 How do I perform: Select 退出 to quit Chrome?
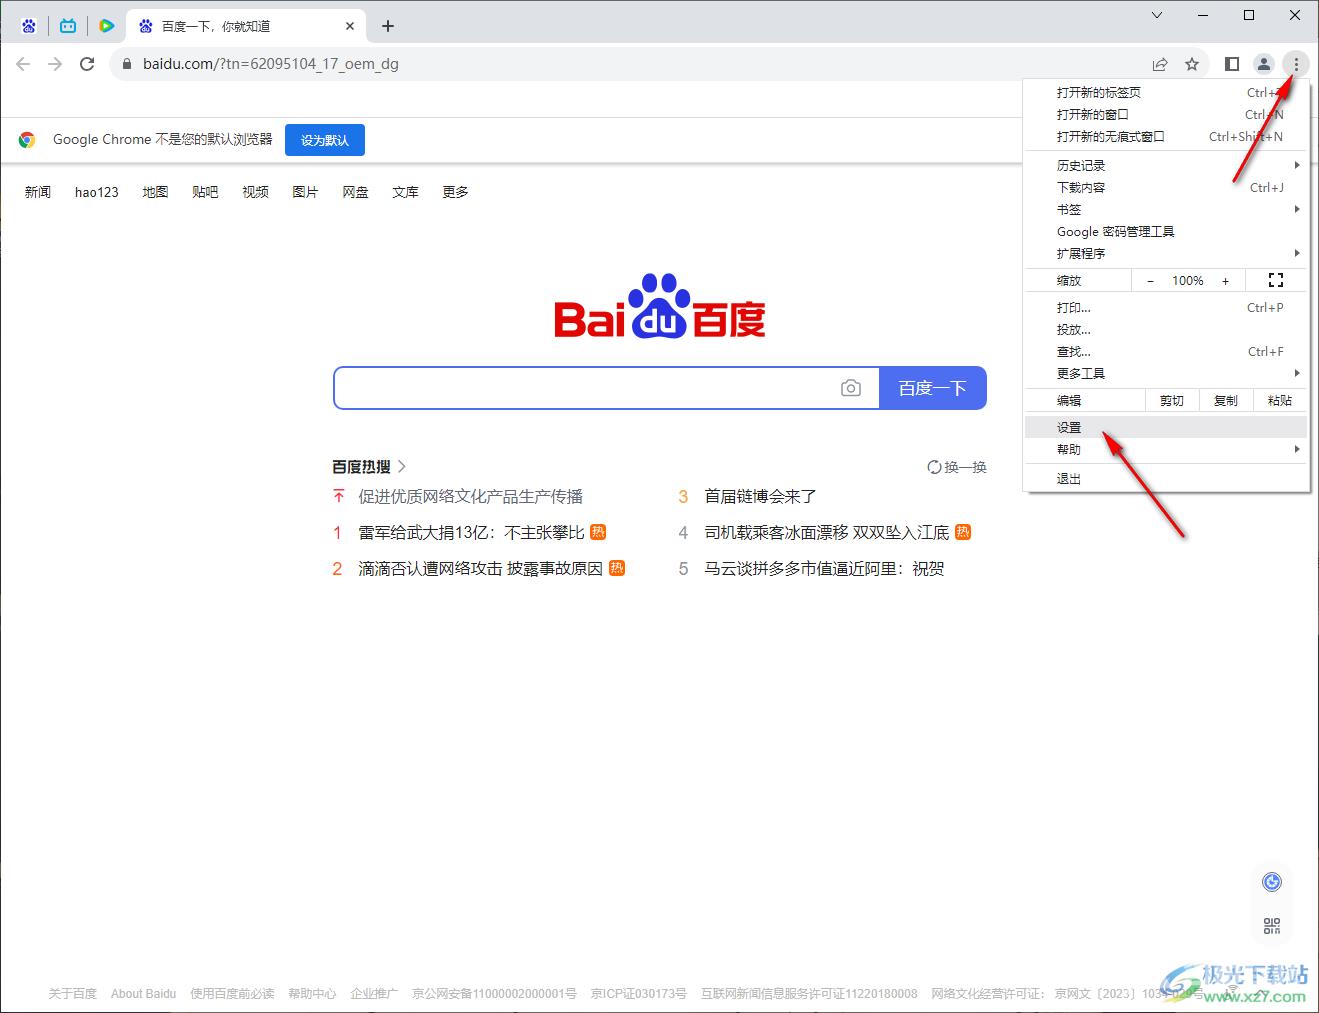point(1167,478)
